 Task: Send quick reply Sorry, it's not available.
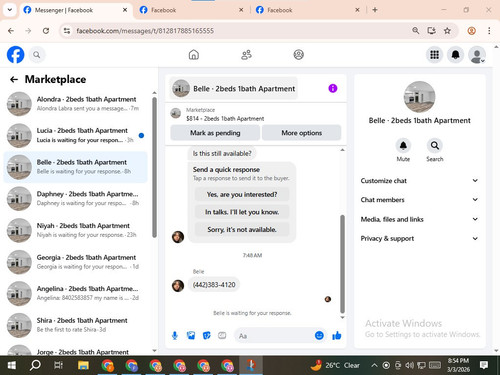[x=242, y=229]
